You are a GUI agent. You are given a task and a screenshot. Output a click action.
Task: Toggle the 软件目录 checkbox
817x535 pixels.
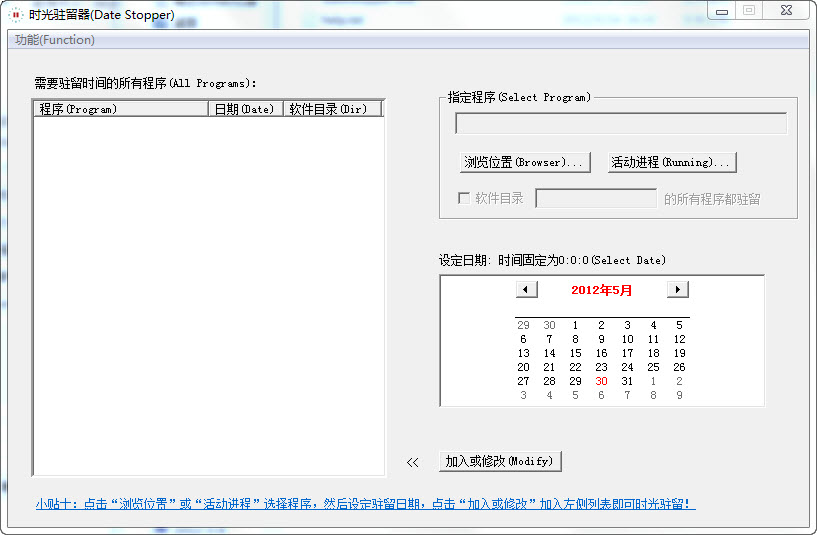point(464,198)
